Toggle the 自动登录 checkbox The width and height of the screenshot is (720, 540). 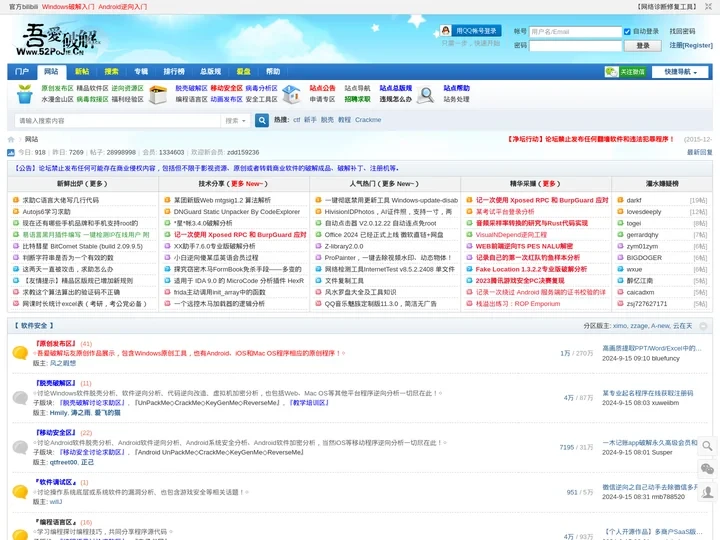coord(627,31)
